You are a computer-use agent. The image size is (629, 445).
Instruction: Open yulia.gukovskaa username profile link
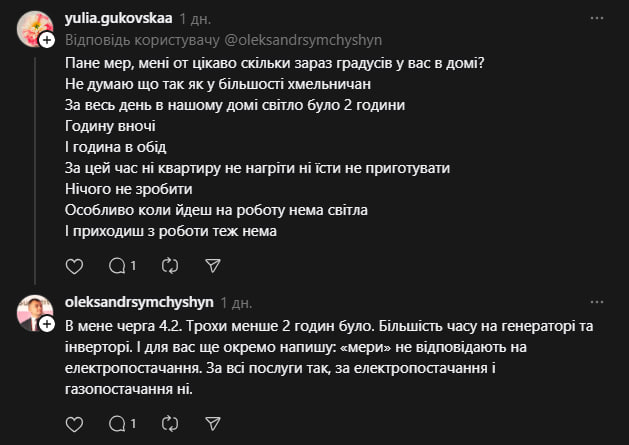pyautogui.click(x=118, y=18)
